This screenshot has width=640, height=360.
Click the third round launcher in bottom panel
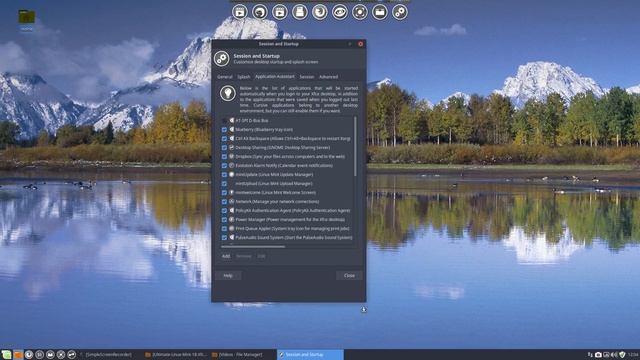[x=29, y=355]
